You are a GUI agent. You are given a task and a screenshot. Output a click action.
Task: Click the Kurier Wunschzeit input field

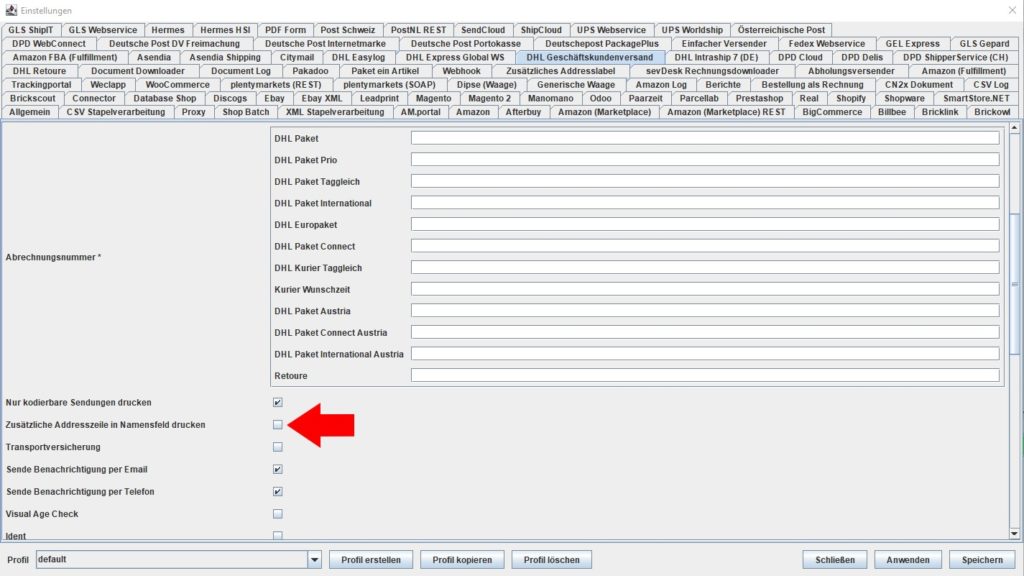705,289
